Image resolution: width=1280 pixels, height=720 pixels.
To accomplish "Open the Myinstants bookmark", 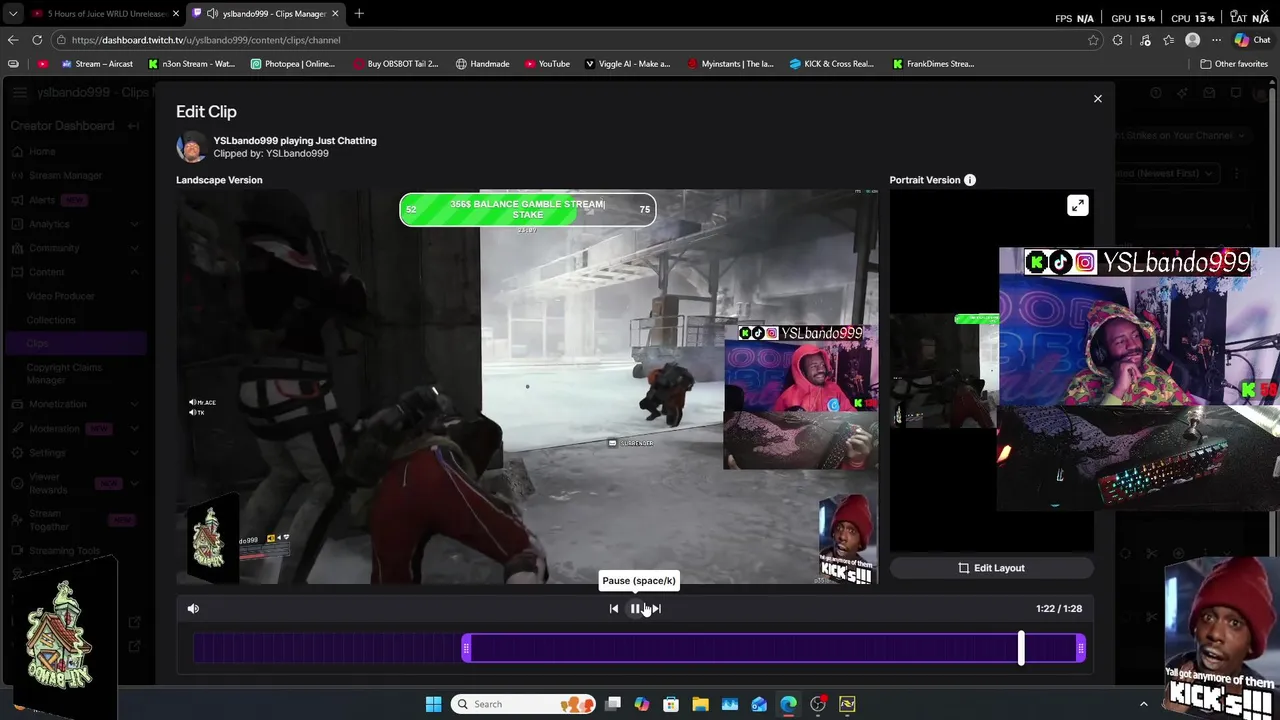I will (730, 64).
